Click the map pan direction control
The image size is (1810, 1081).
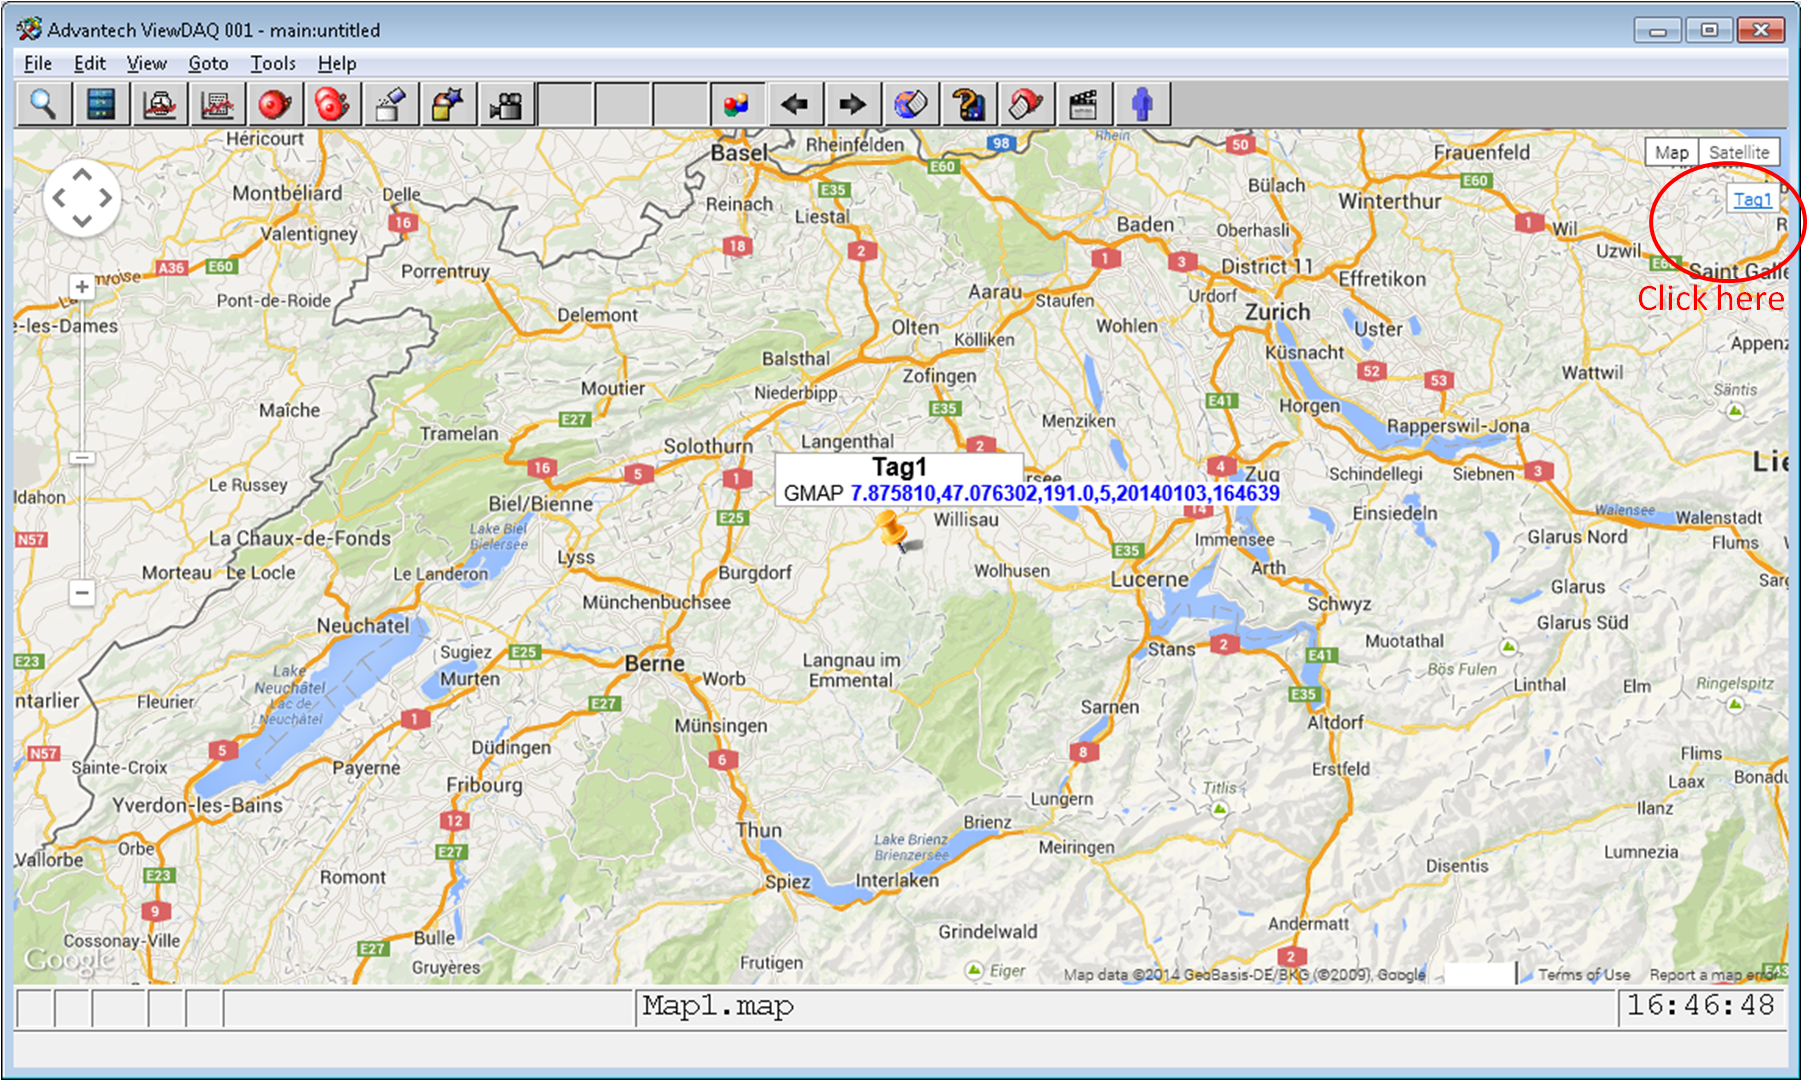pyautogui.click(x=82, y=198)
